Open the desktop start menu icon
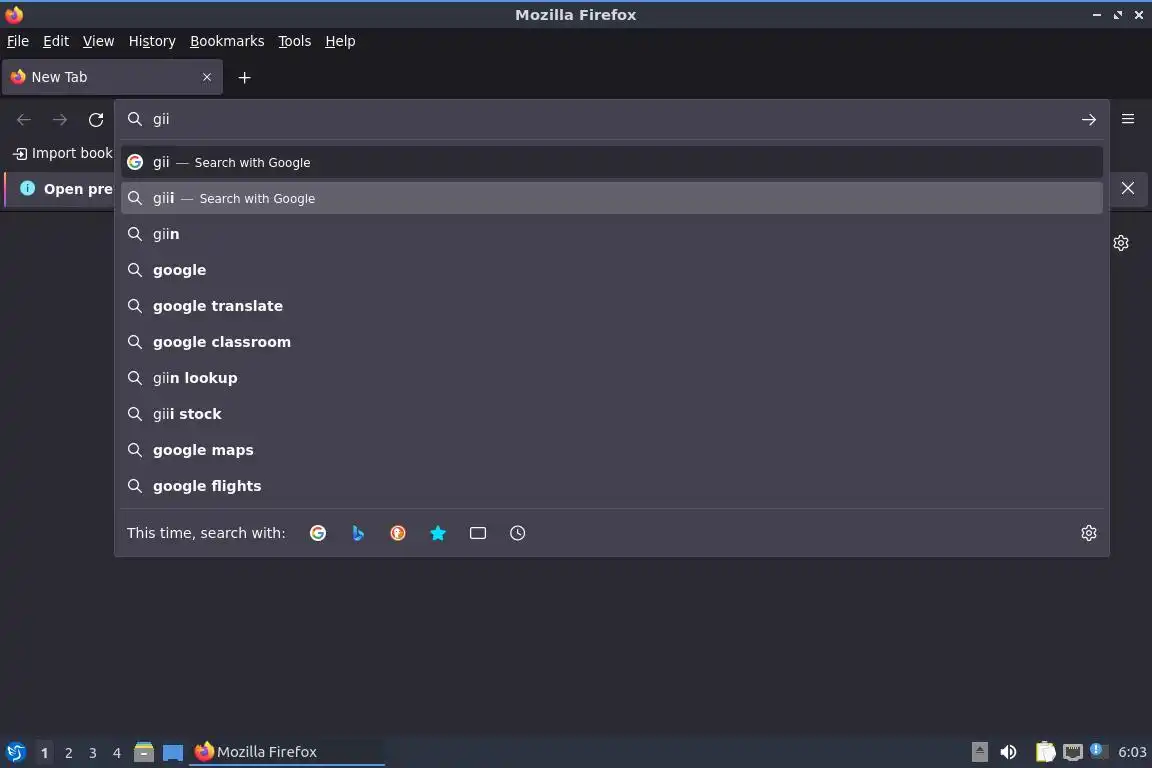The height and width of the screenshot is (768, 1152). point(15,752)
